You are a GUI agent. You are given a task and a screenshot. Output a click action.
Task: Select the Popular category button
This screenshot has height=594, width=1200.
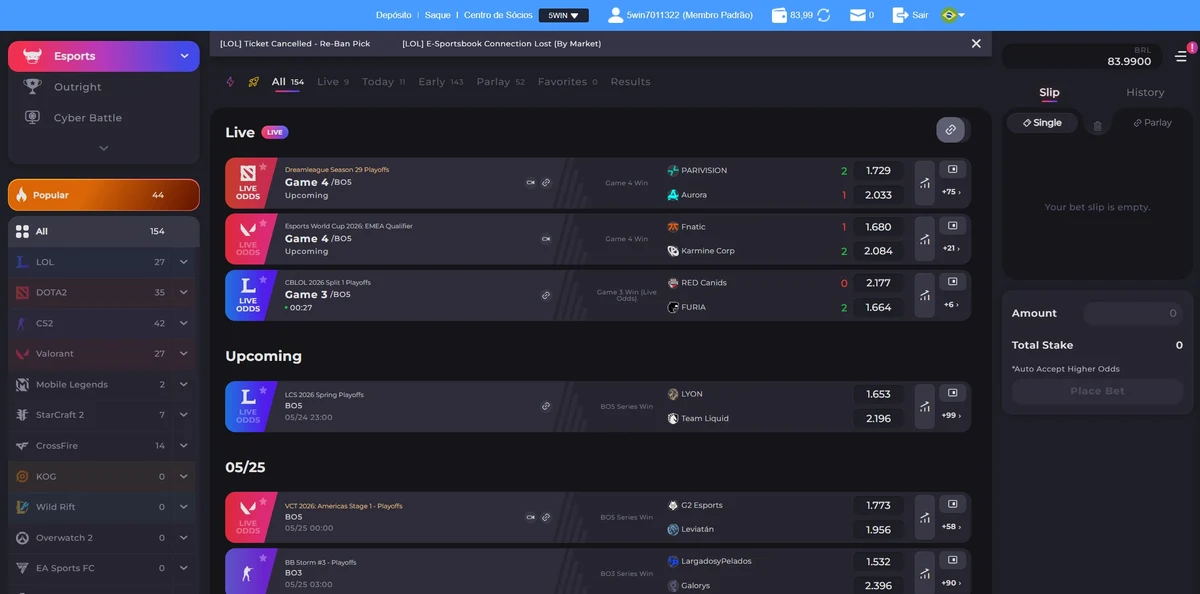[104, 195]
